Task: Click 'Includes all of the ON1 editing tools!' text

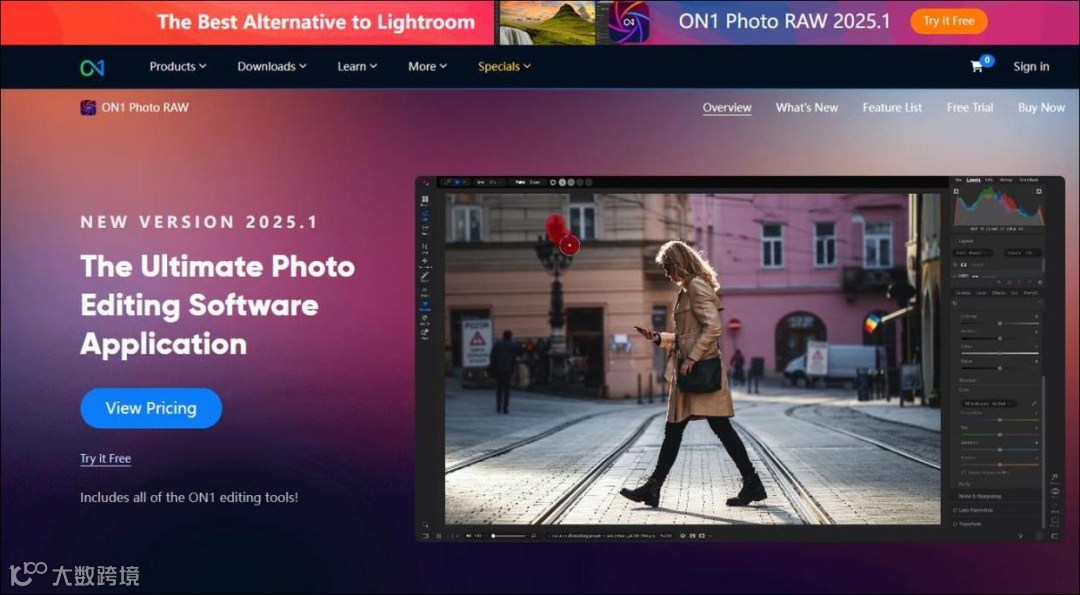Action: (x=189, y=497)
